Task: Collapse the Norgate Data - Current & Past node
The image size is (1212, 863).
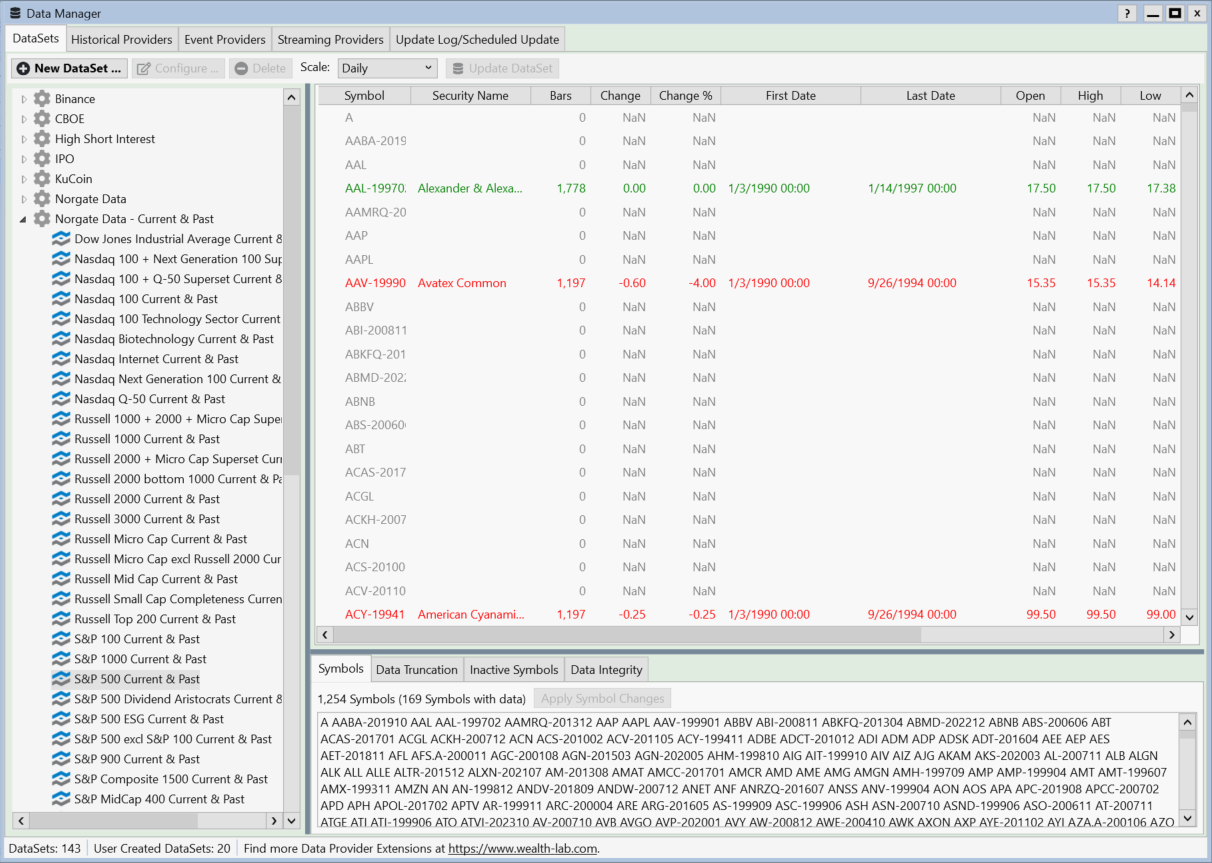Action: (24, 219)
